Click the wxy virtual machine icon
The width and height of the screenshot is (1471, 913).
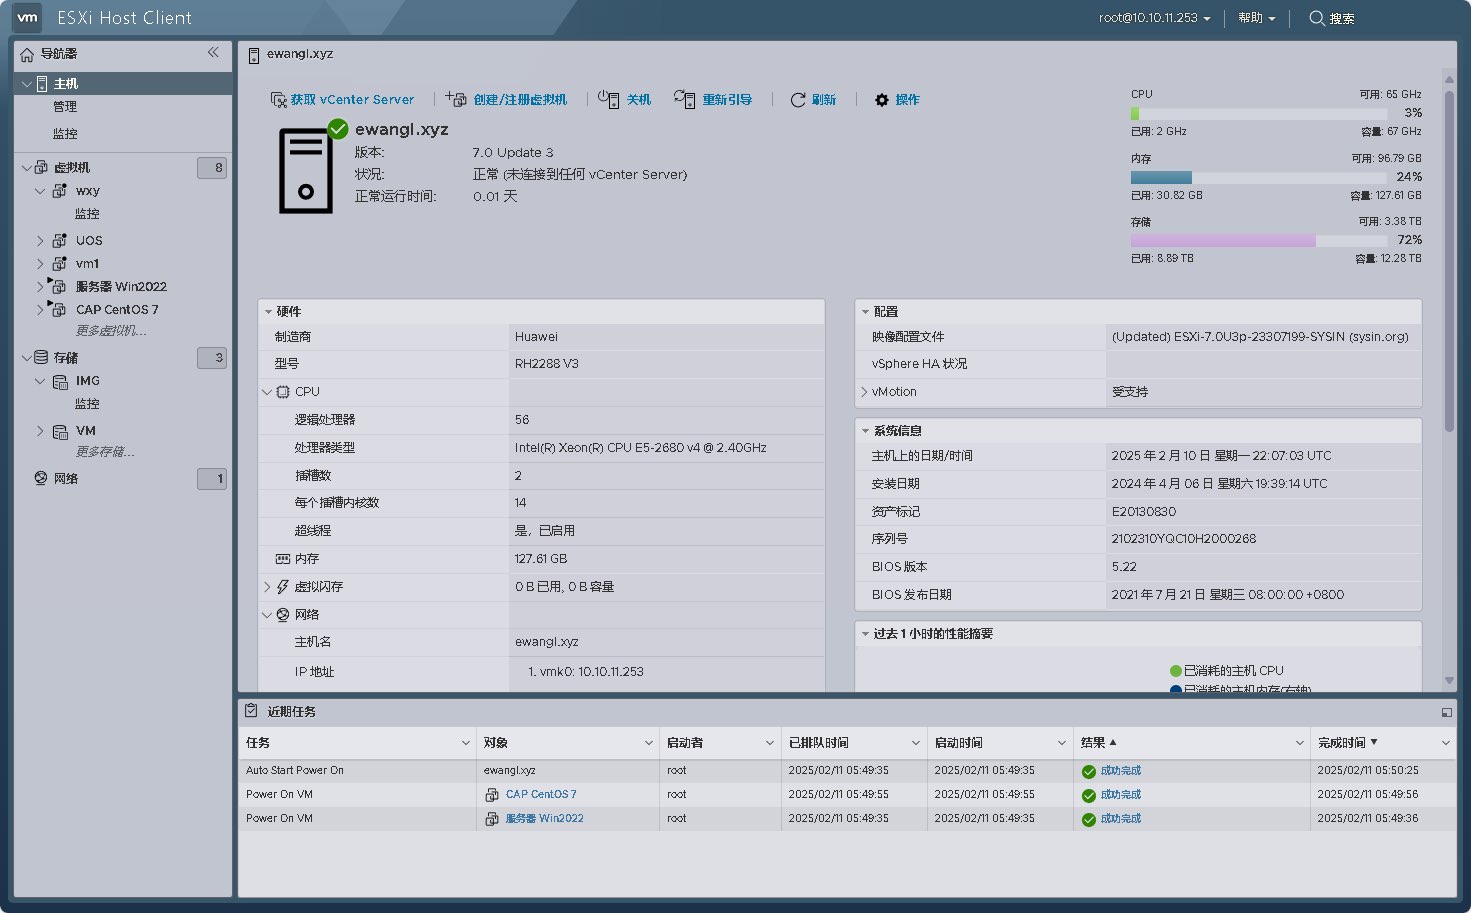pos(59,190)
